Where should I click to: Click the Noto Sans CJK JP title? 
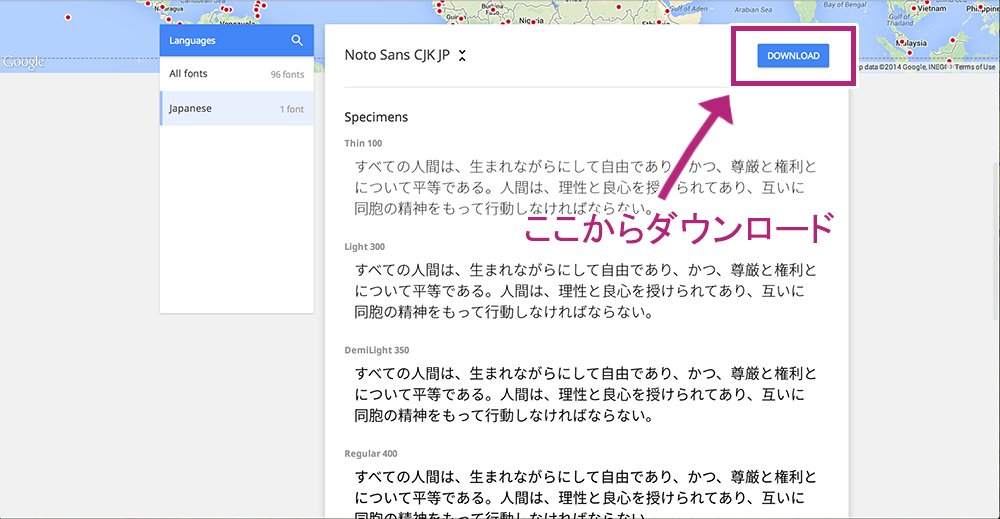click(x=397, y=55)
